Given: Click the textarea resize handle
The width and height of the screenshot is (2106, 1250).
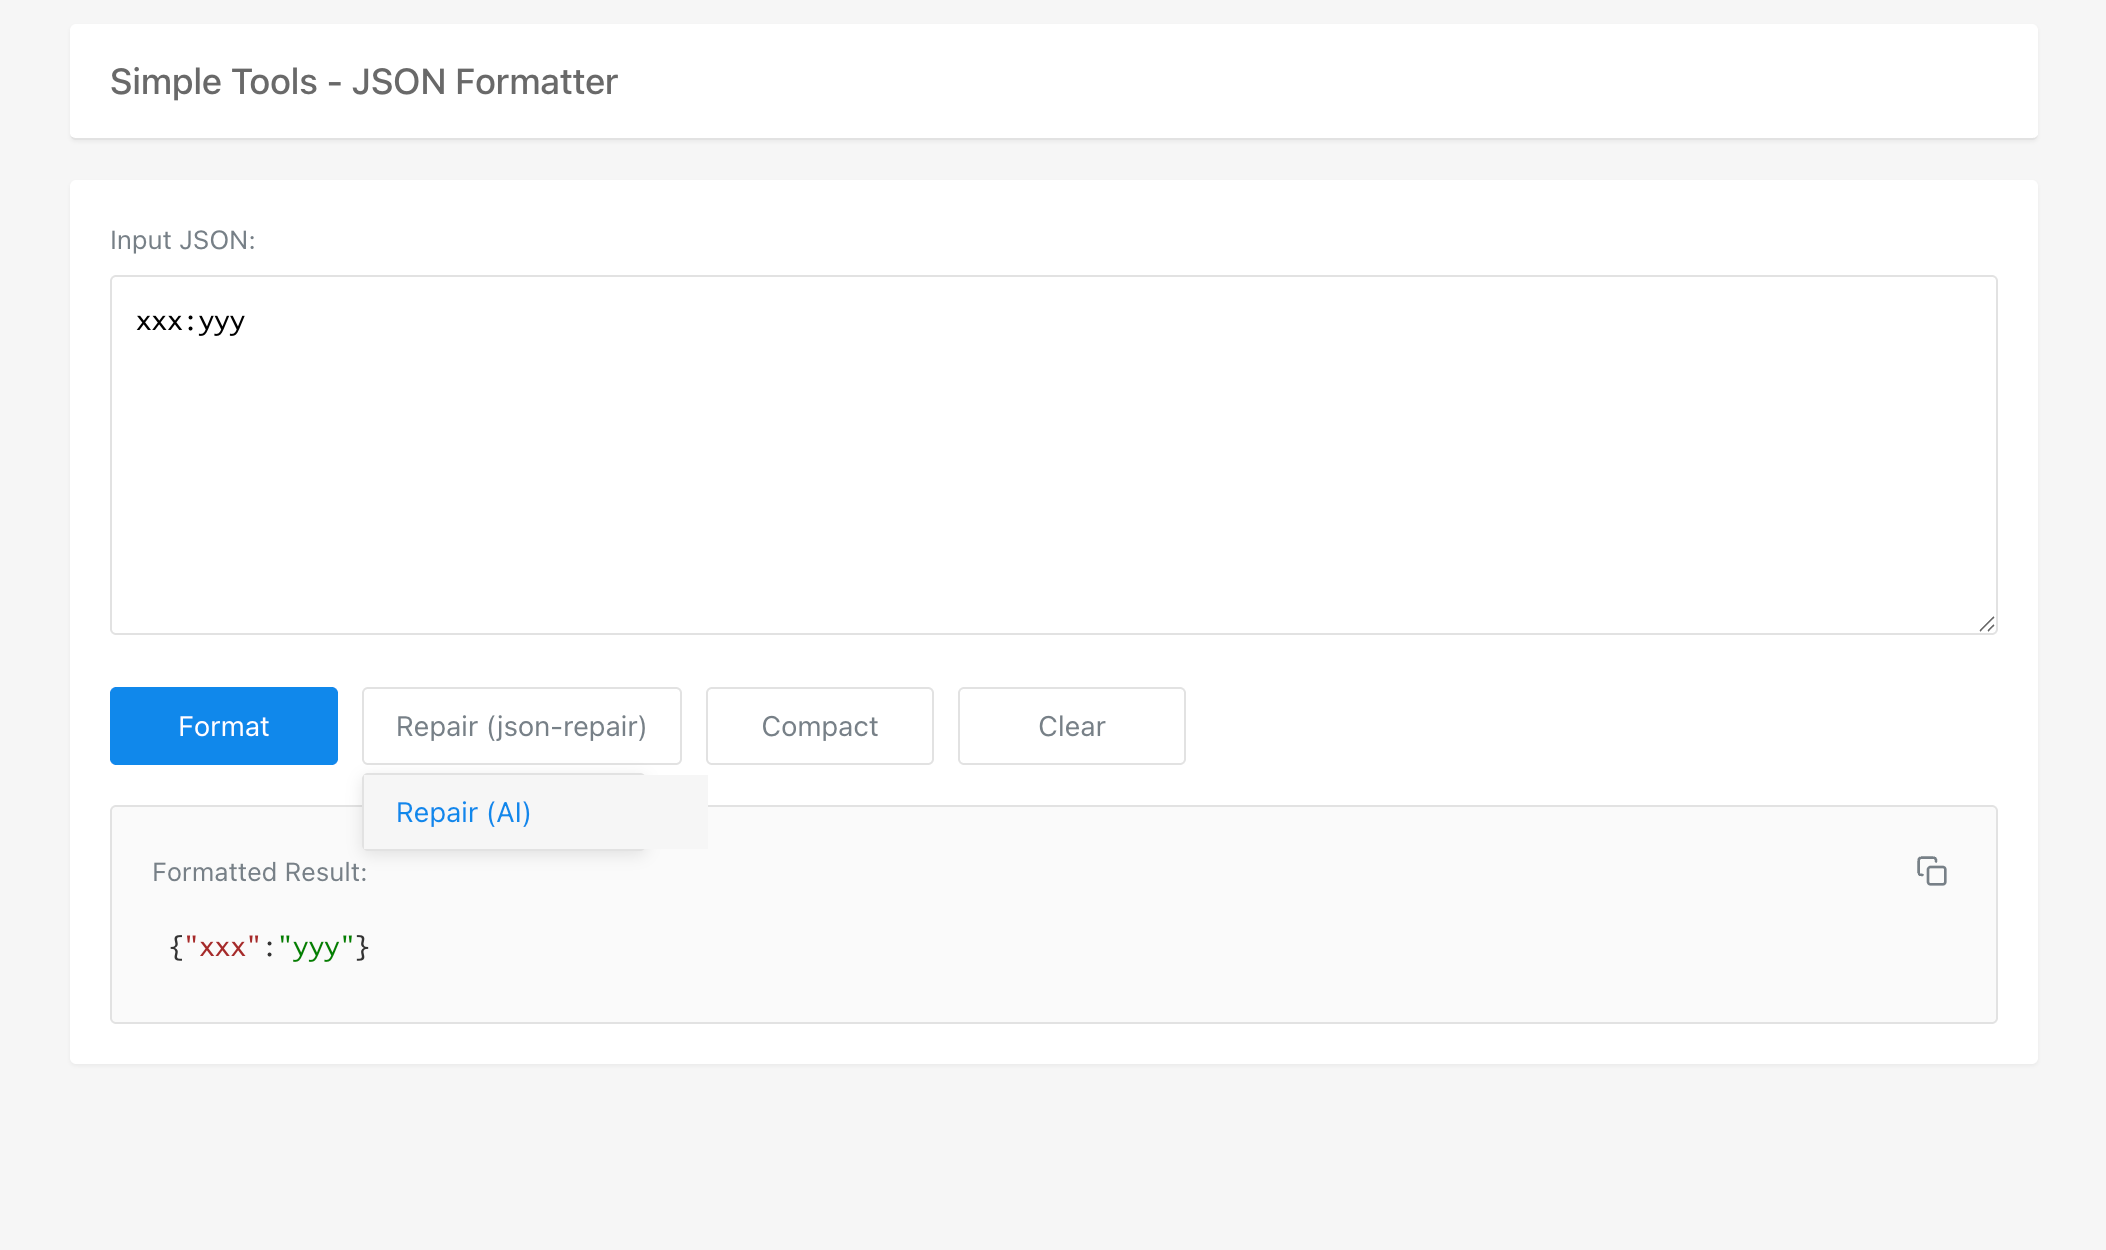Looking at the screenshot, I should pos(1986,624).
